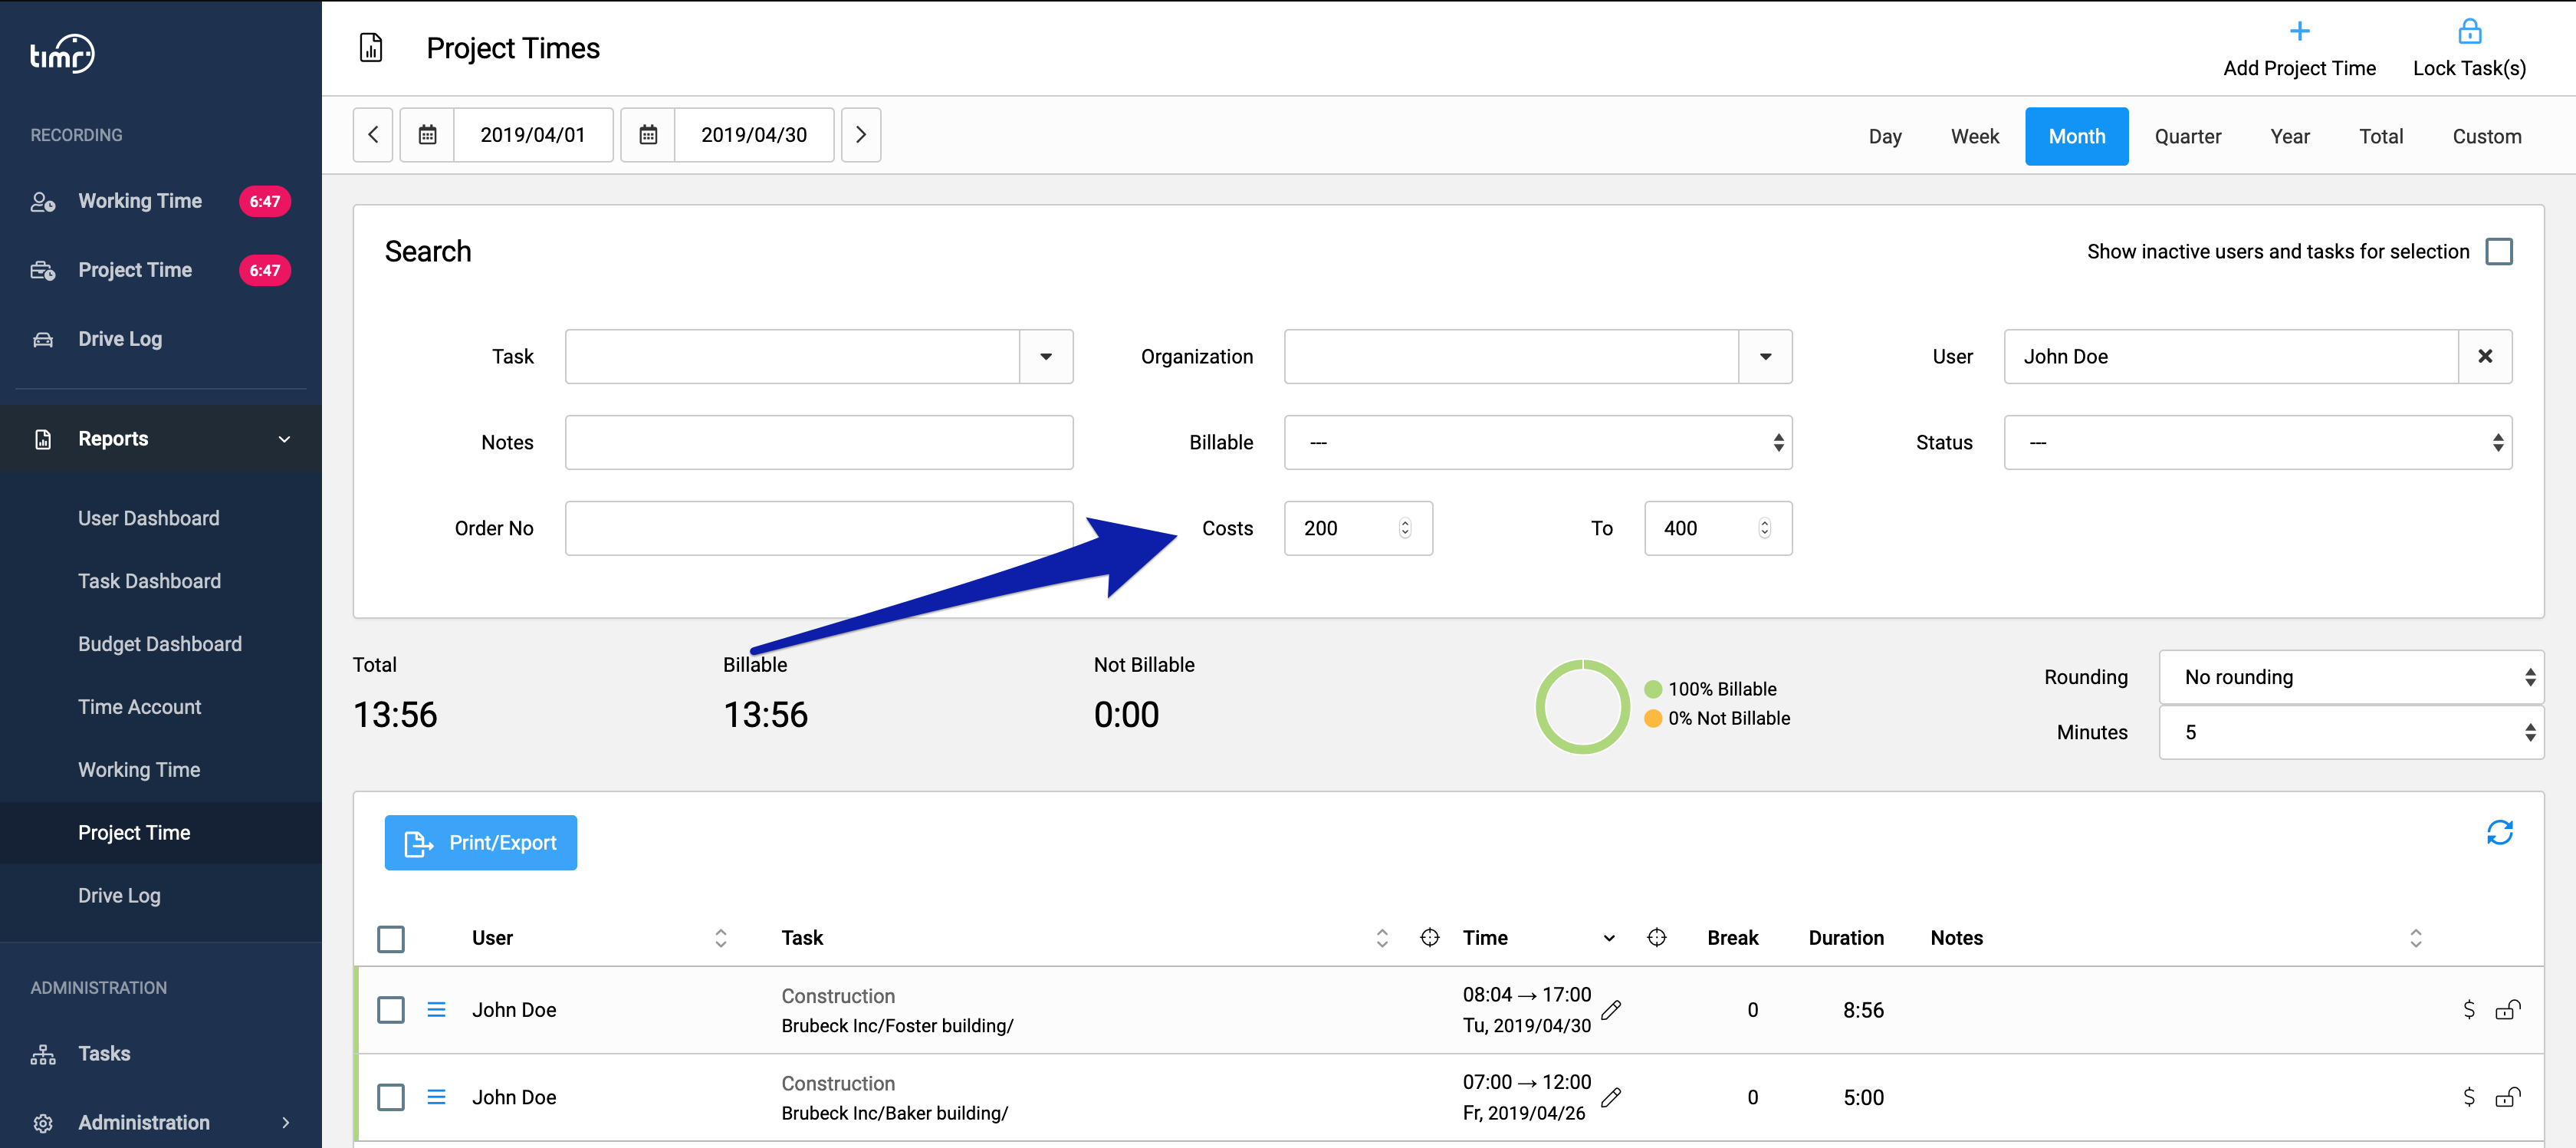Open the Time Account report
This screenshot has width=2576, height=1148.
click(x=140, y=707)
